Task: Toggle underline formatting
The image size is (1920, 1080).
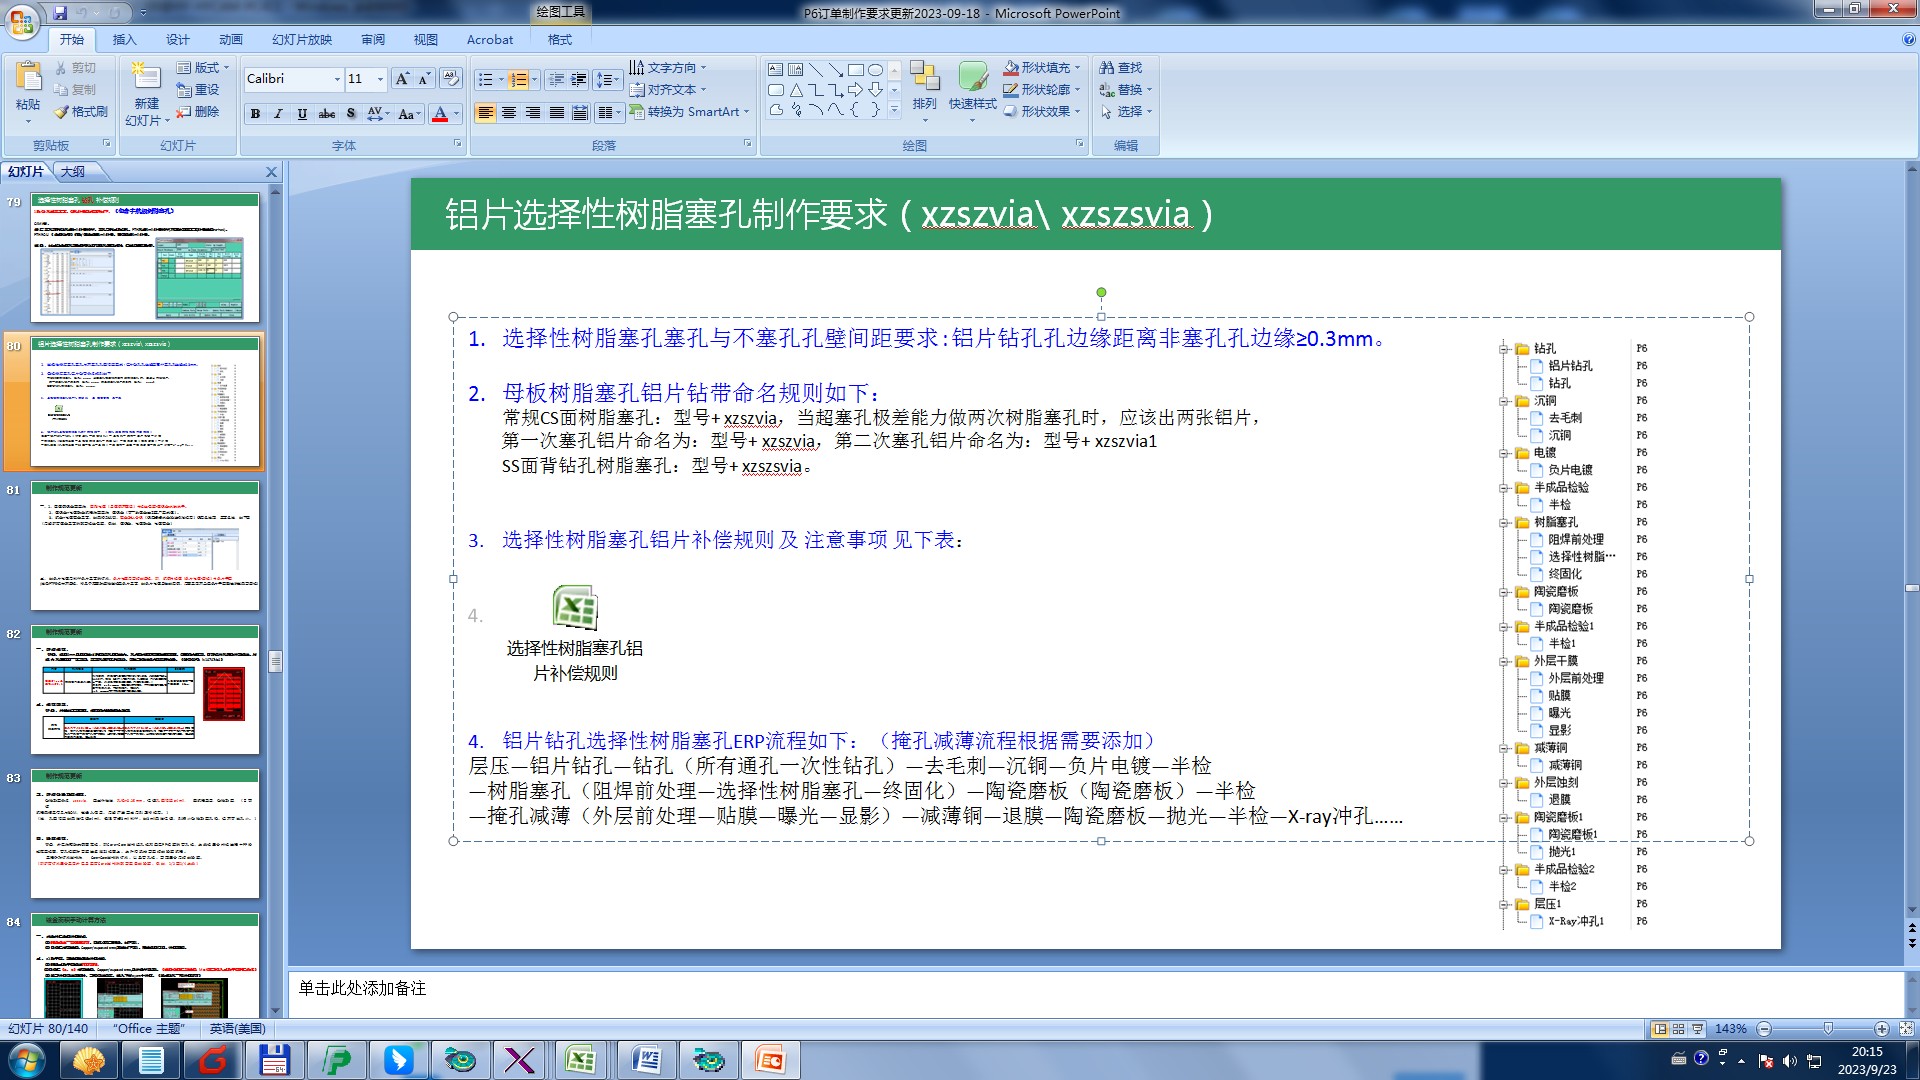Action: [302, 114]
